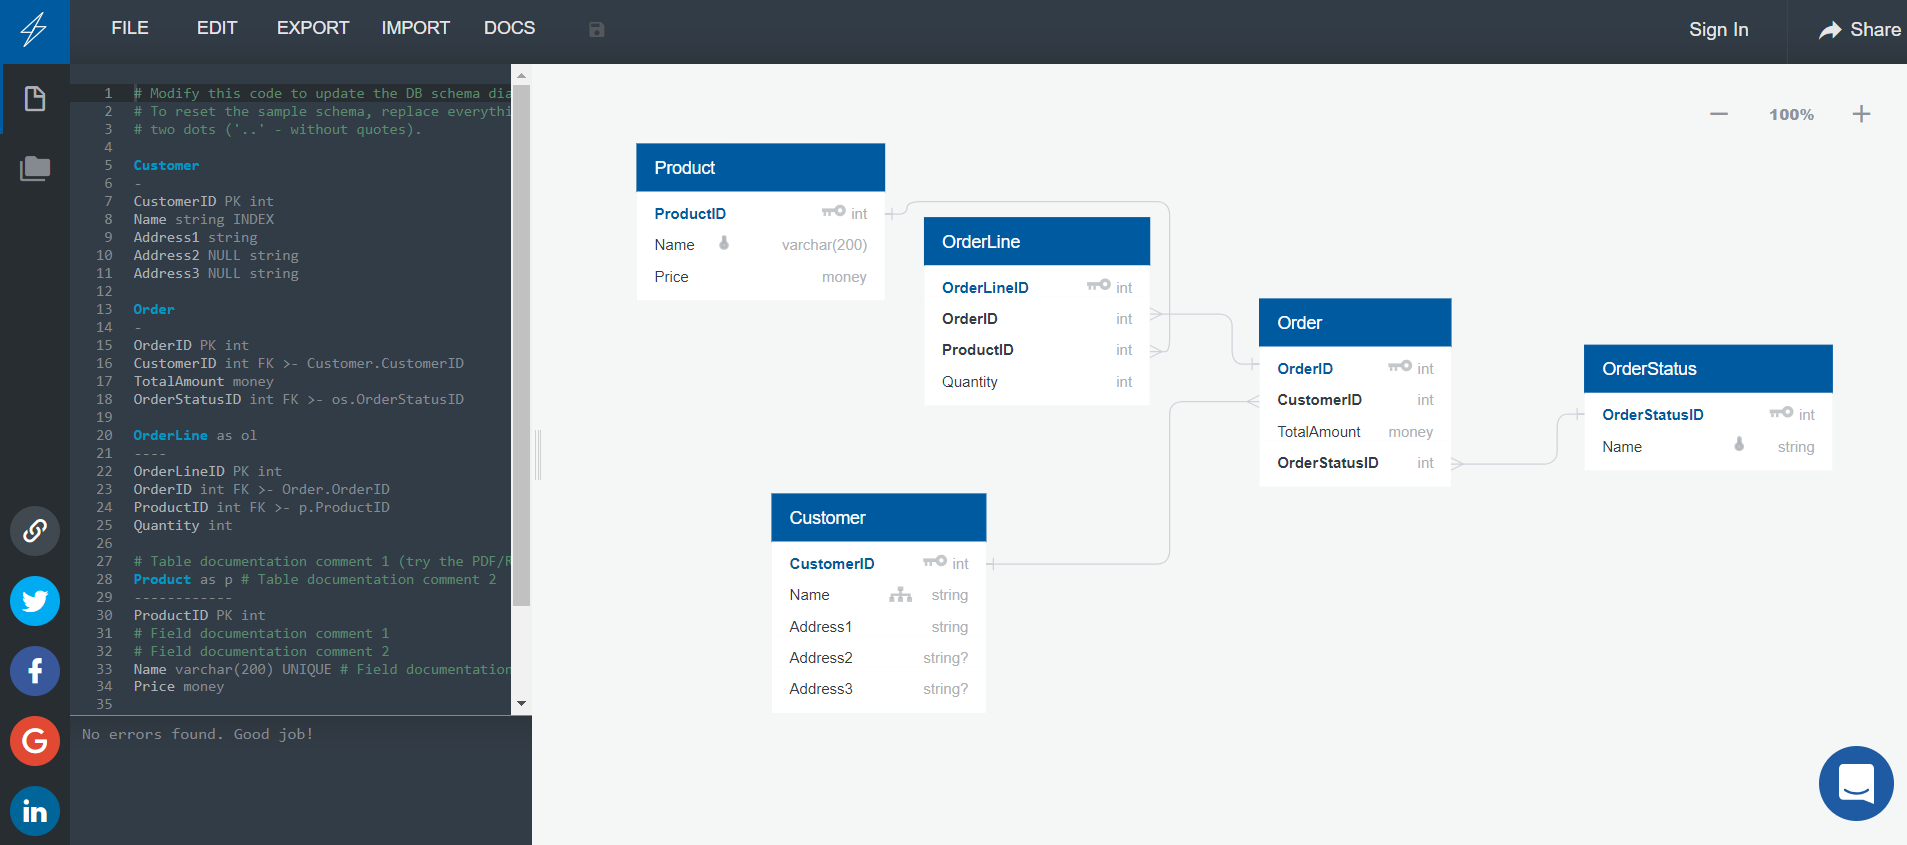
Task: Select the Customer table header
Action: [879, 517]
